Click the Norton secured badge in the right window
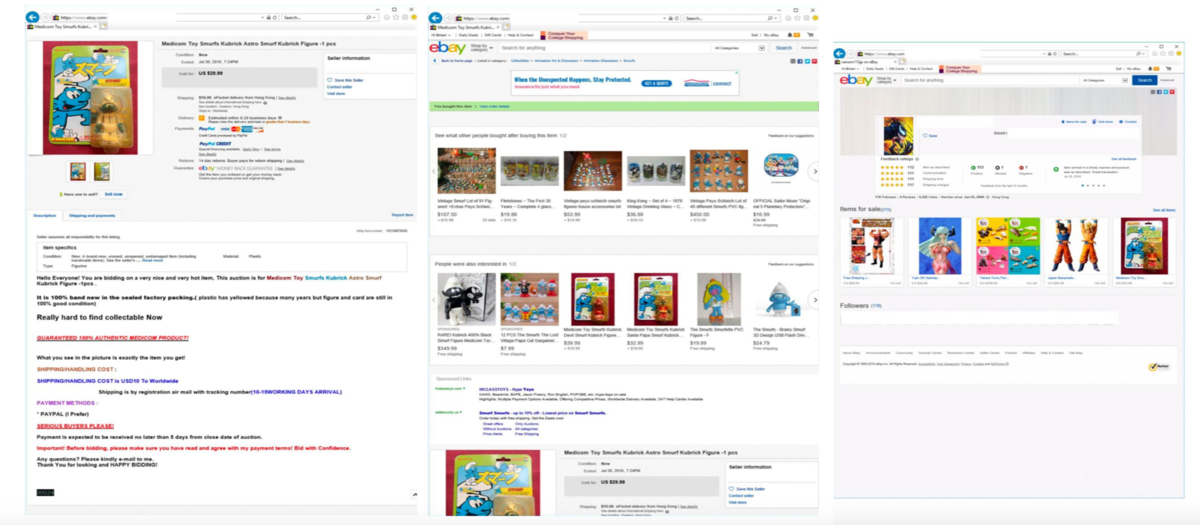The image size is (1200, 525). [1159, 367]
